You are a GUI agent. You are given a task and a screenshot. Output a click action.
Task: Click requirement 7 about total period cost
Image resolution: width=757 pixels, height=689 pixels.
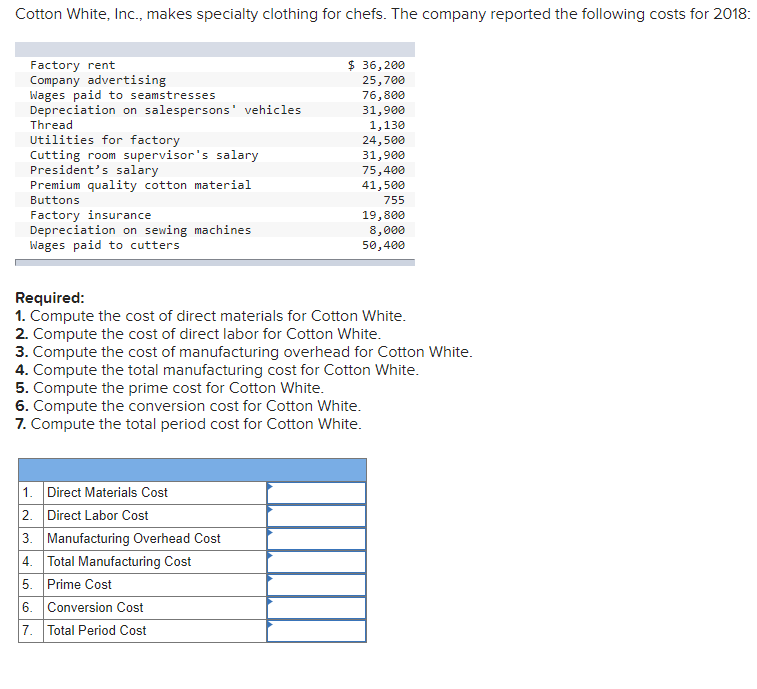pyautogui.click(x=188, y=424)
